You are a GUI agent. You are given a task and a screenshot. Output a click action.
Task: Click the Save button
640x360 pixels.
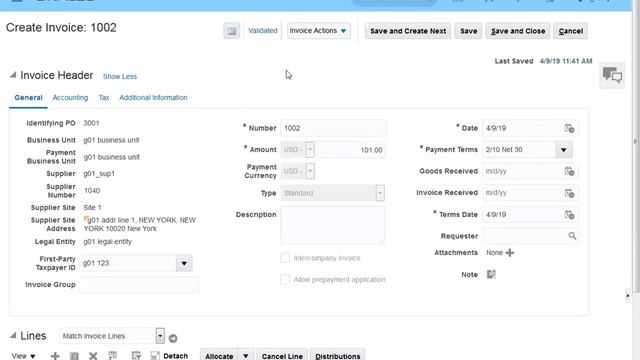[469, 31]
